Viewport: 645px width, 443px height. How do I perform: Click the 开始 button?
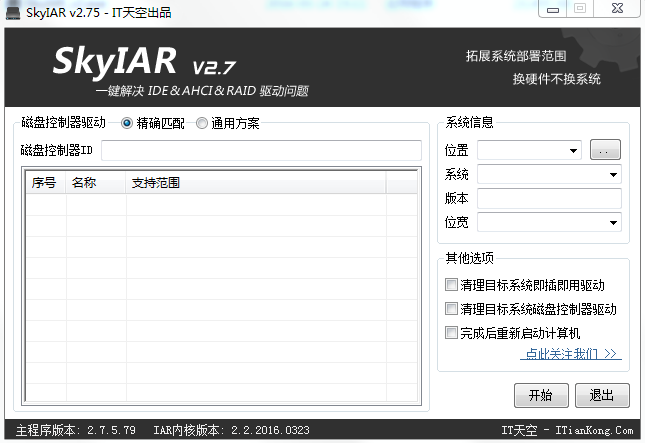(x=541, y=395)
